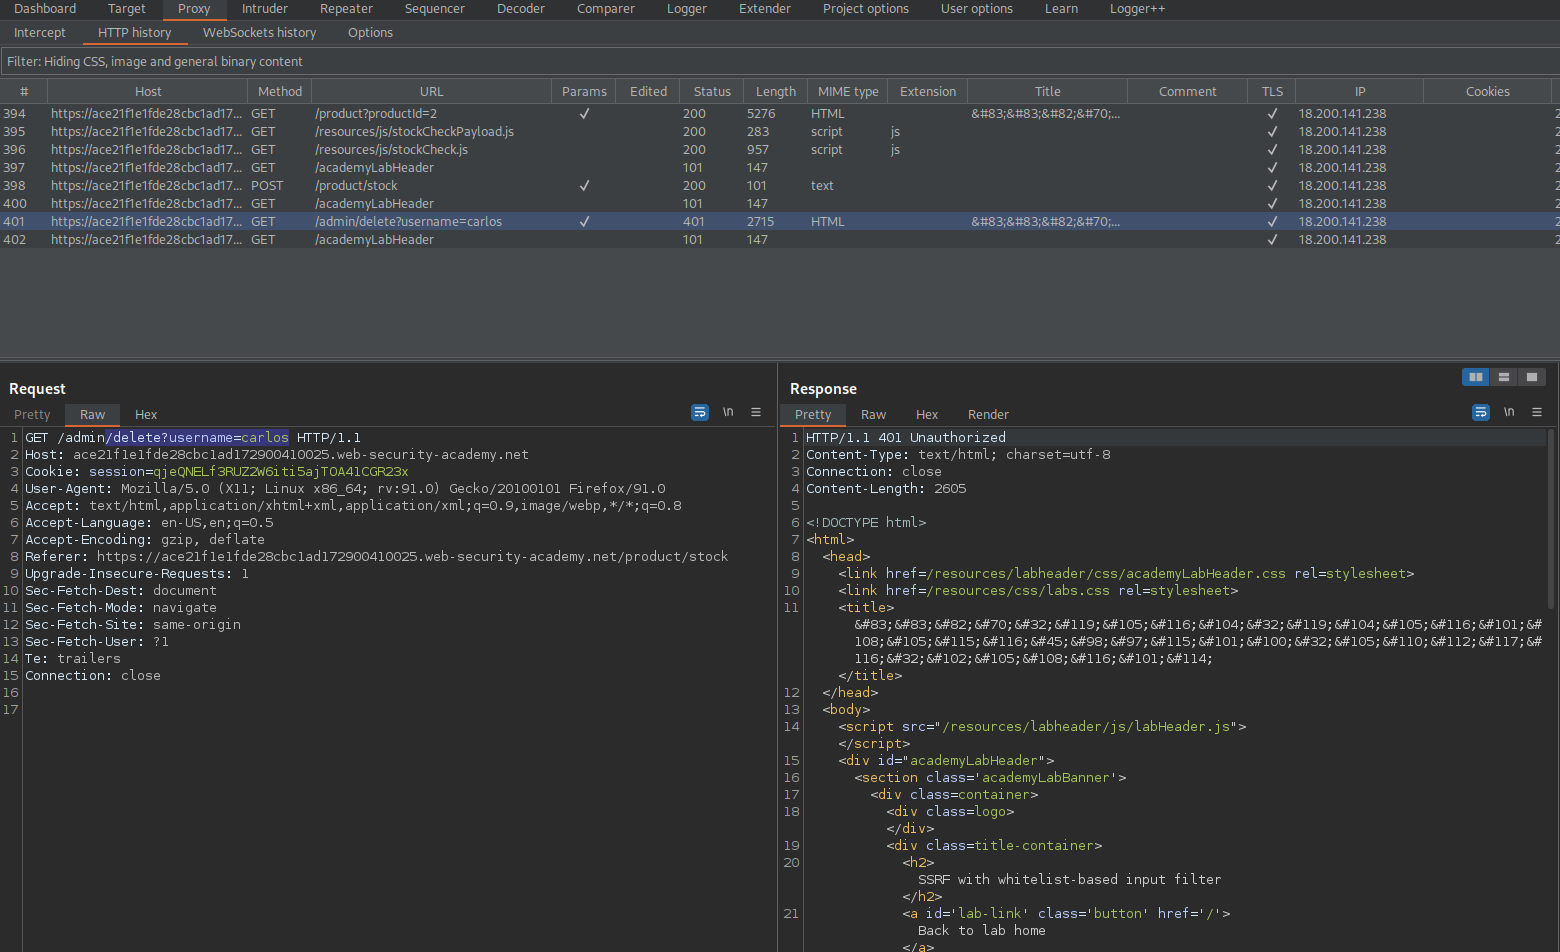Sort history by URL column header
This screenshot has width=1560, height=952.
pyautogui.click(x=432, y=91)
